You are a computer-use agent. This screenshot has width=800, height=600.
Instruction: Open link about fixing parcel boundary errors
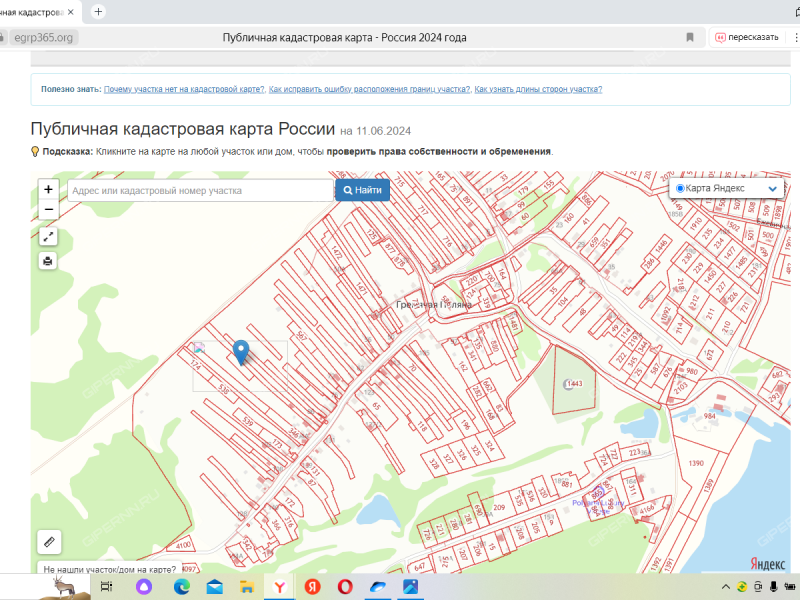coord(369,89)
